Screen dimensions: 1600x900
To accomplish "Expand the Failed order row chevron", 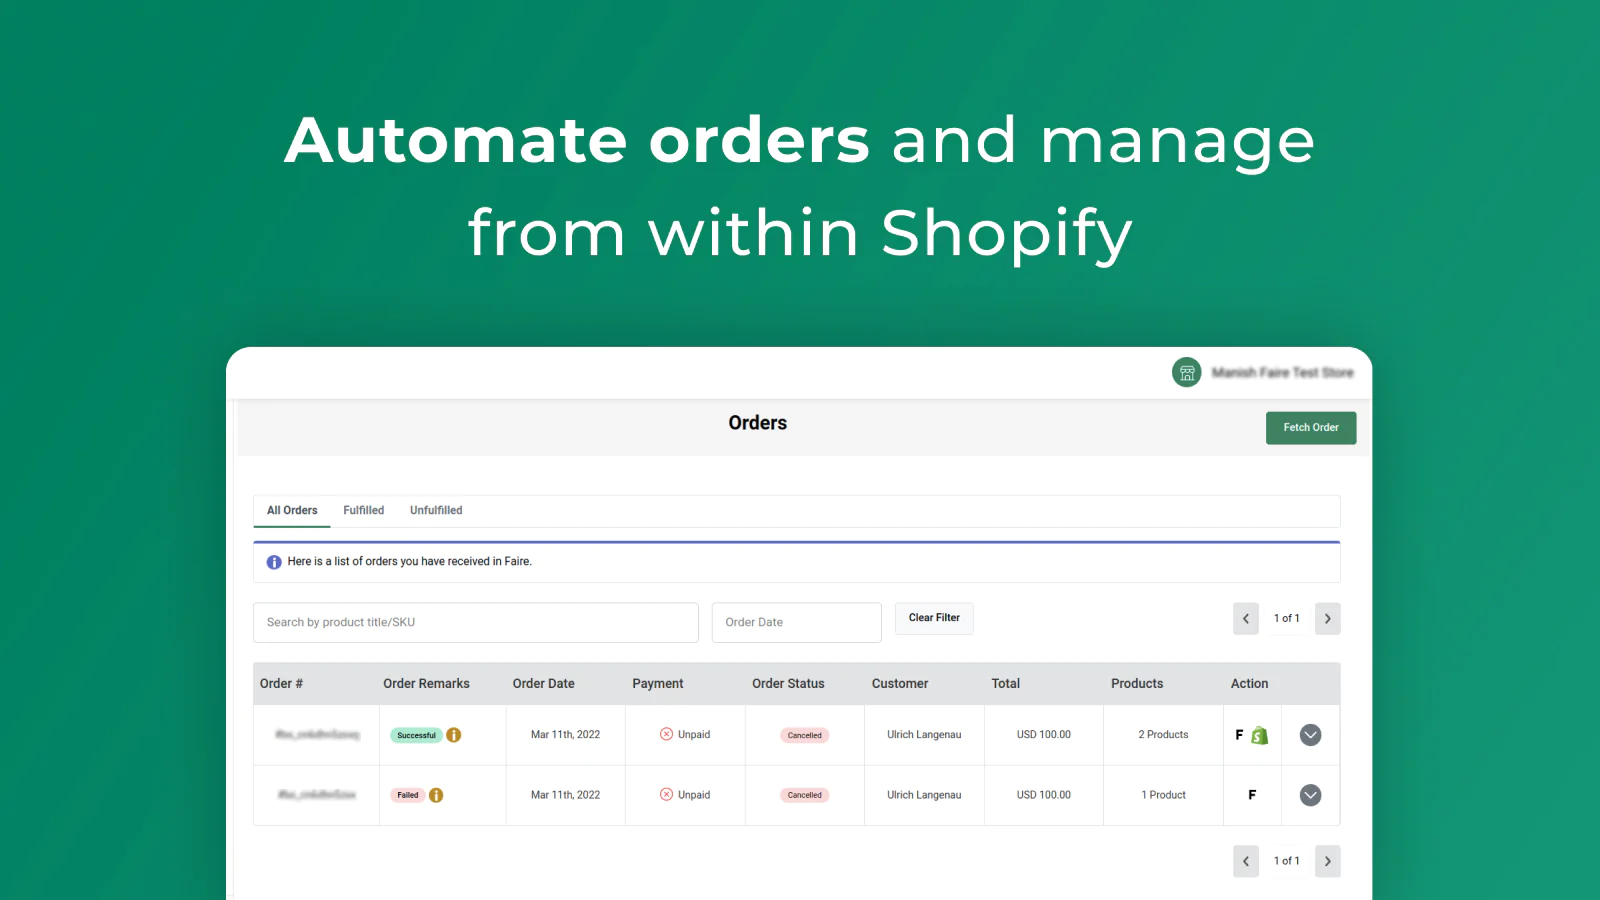I will [x=1311, y=795].
